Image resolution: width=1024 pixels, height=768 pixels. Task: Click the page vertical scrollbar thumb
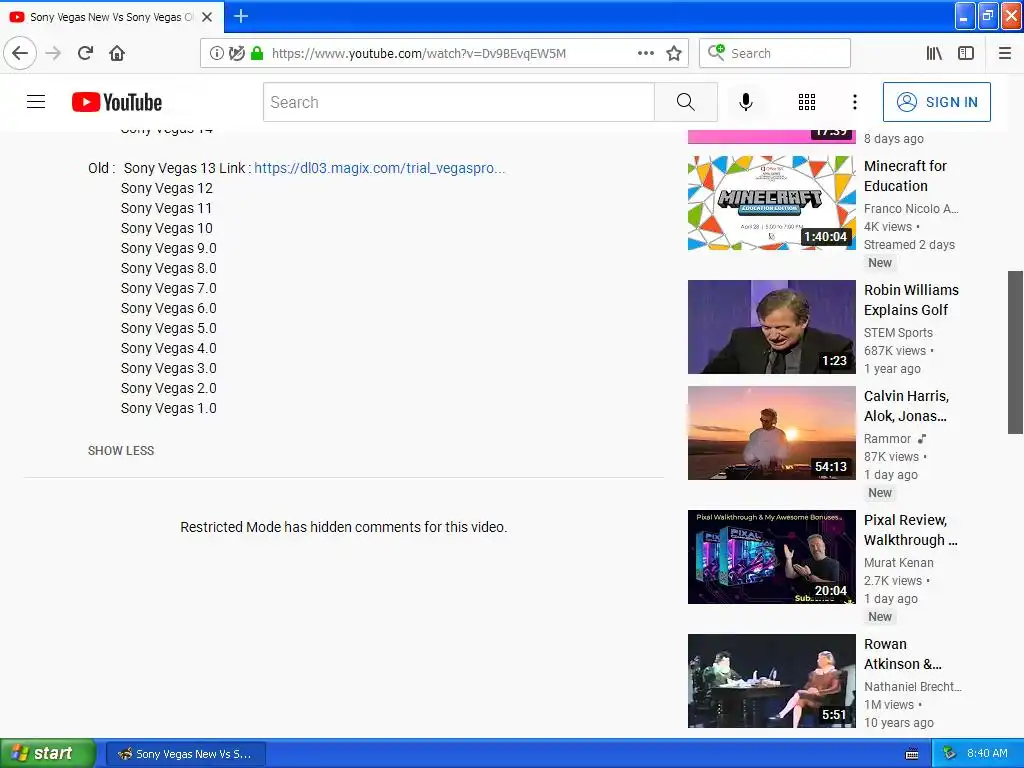1015,352
